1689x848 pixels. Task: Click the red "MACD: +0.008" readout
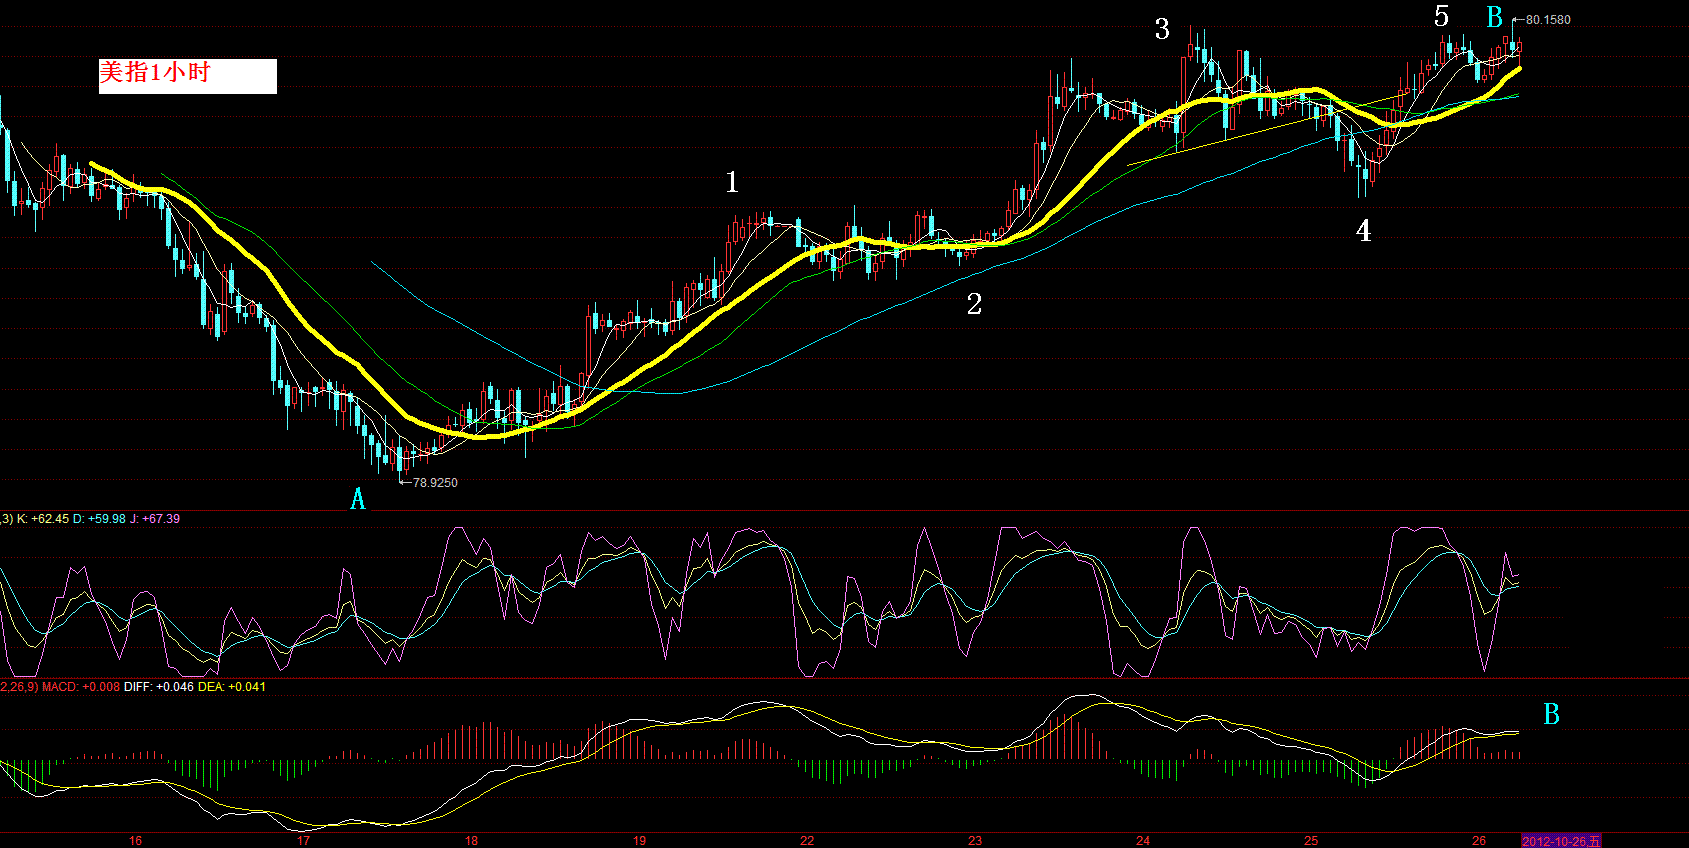tap(81, 687)
